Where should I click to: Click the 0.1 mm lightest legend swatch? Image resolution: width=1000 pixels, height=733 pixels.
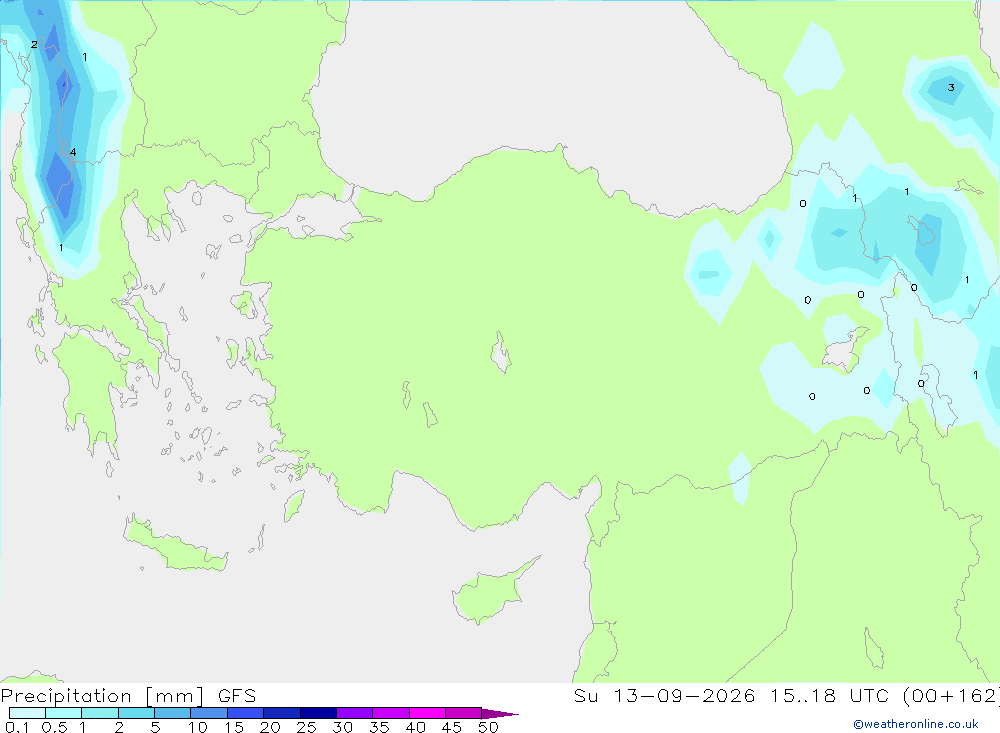coord(27,713)
